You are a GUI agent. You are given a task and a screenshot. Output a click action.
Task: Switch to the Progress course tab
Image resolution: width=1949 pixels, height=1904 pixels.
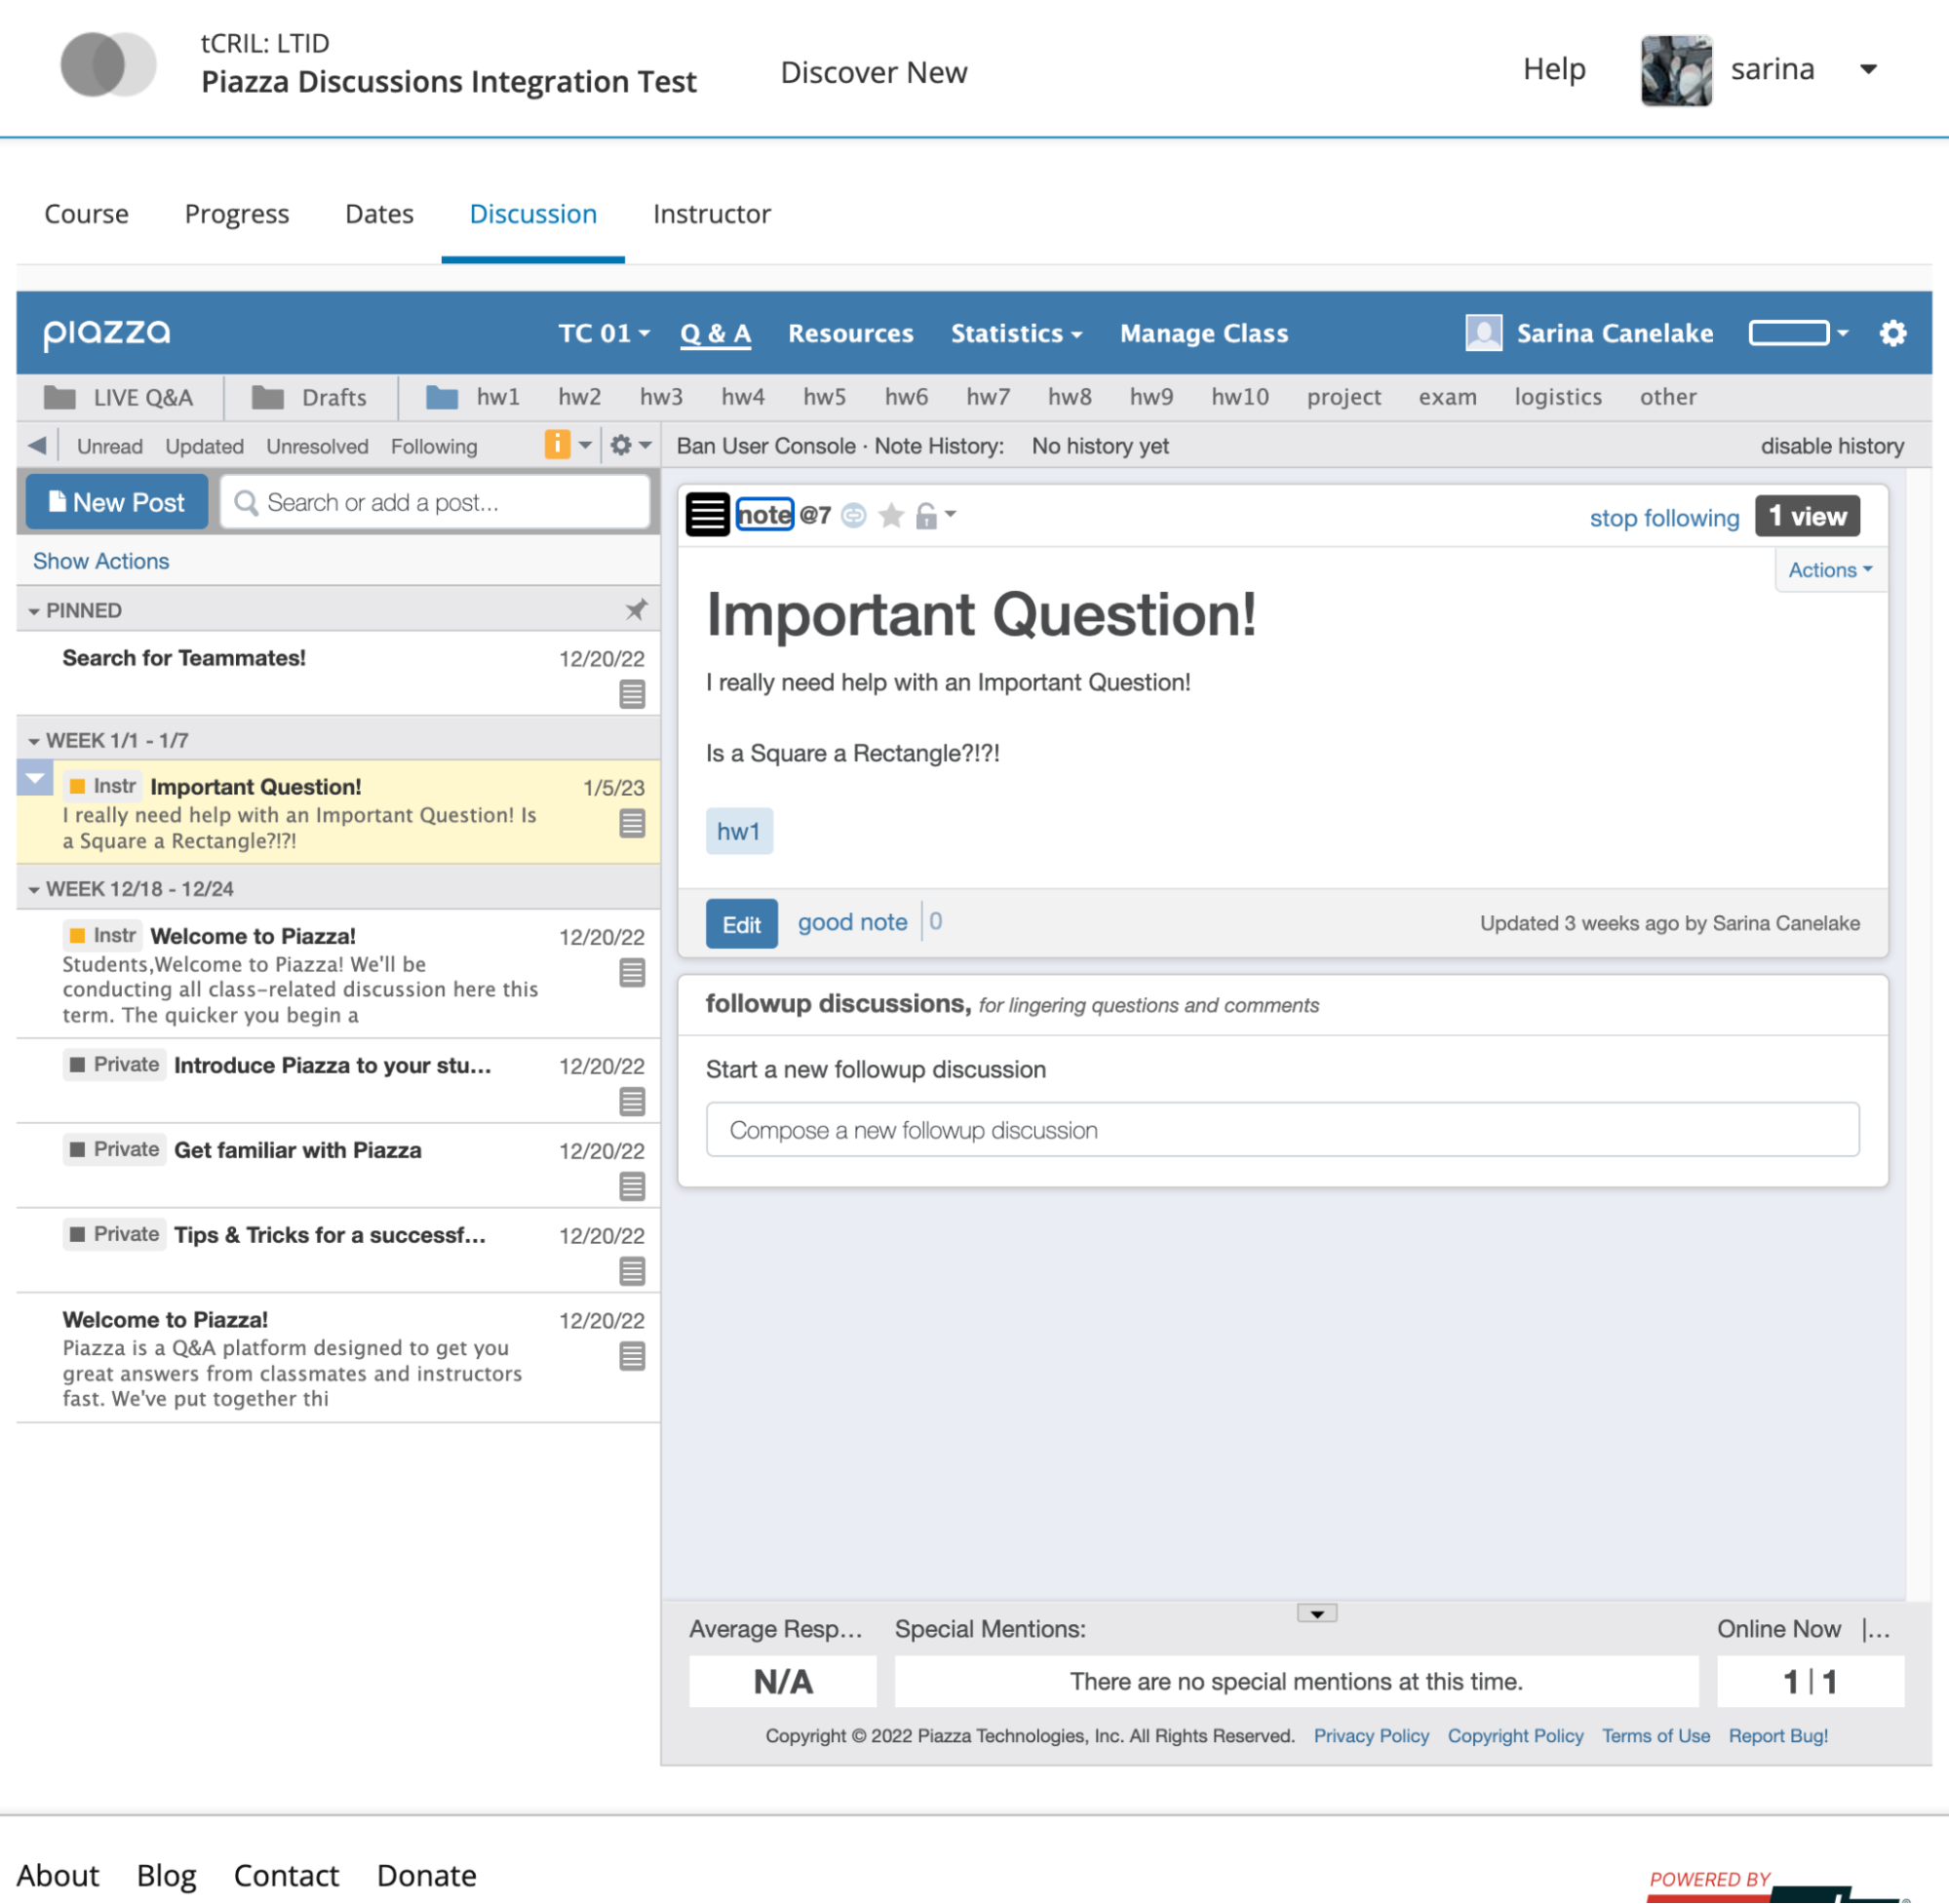point(237,214)
